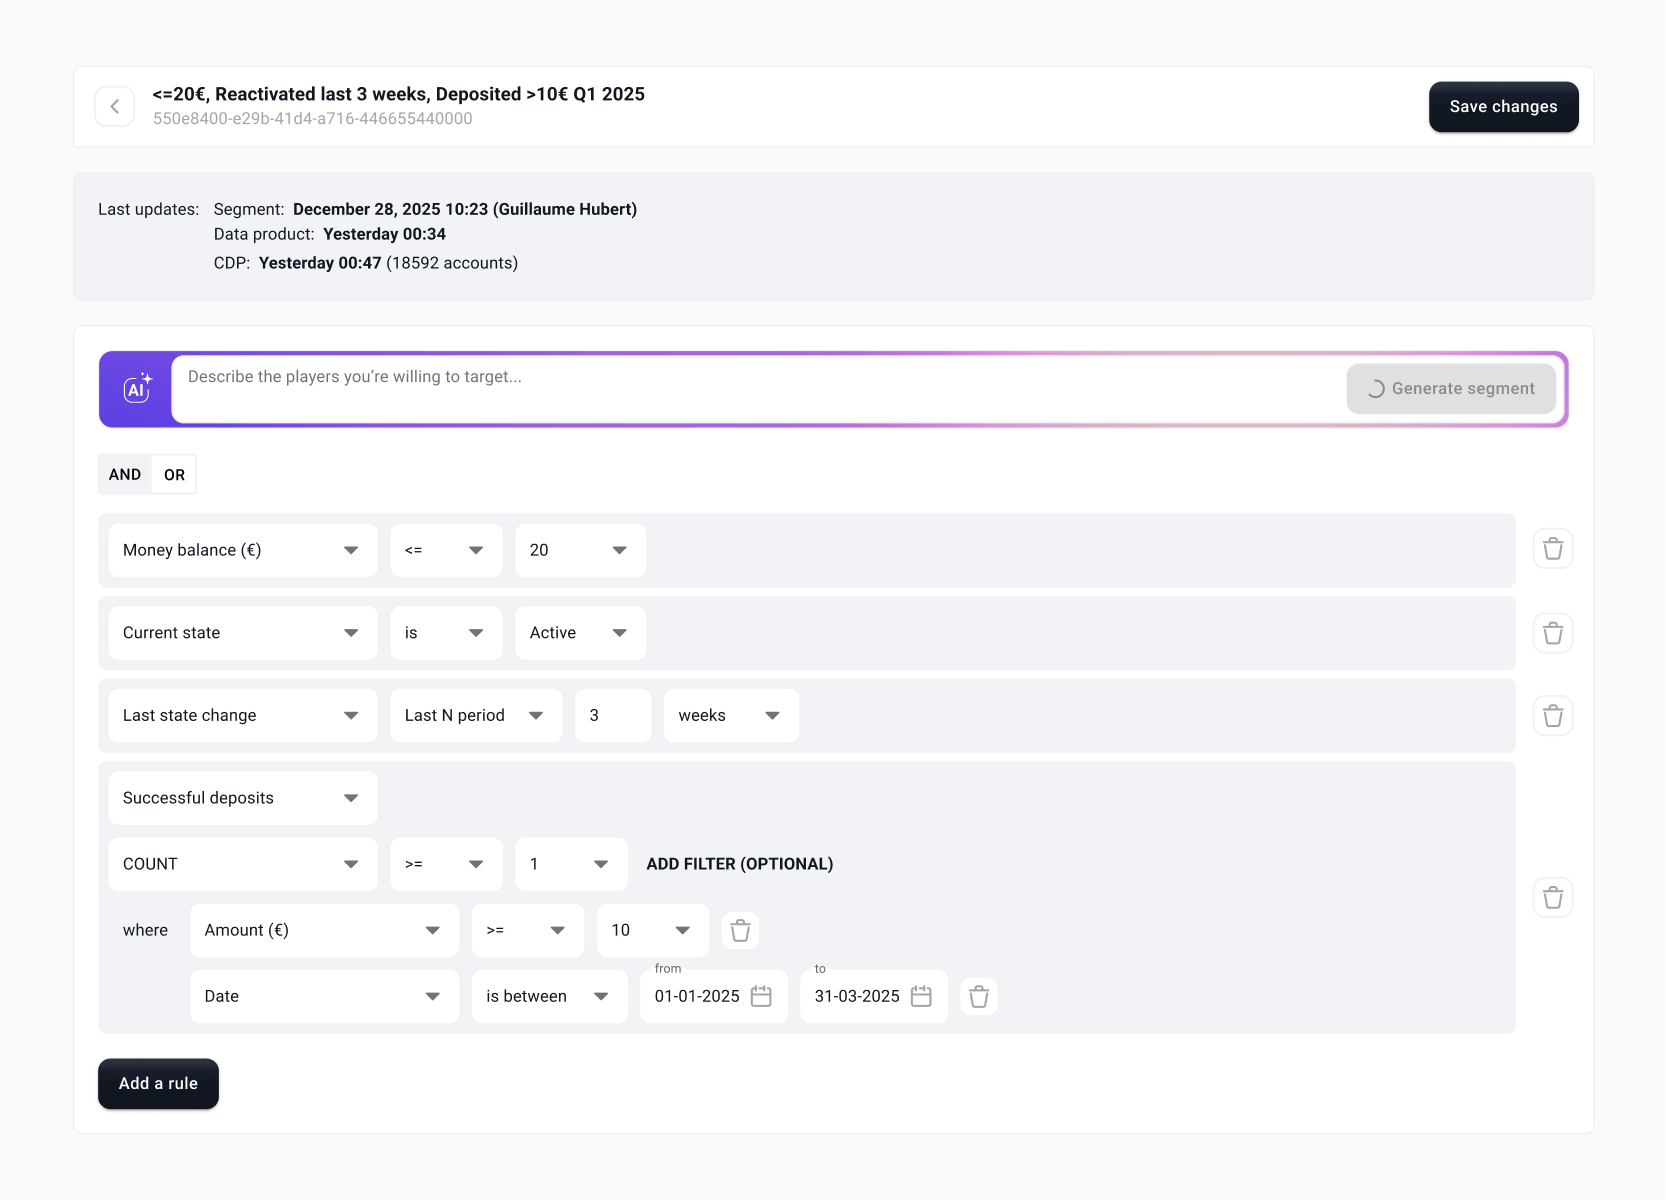Open the calendar for 01-01-2025
Image resolution: width=1666 pixels, height=1200 pixels.
point(761,996)
